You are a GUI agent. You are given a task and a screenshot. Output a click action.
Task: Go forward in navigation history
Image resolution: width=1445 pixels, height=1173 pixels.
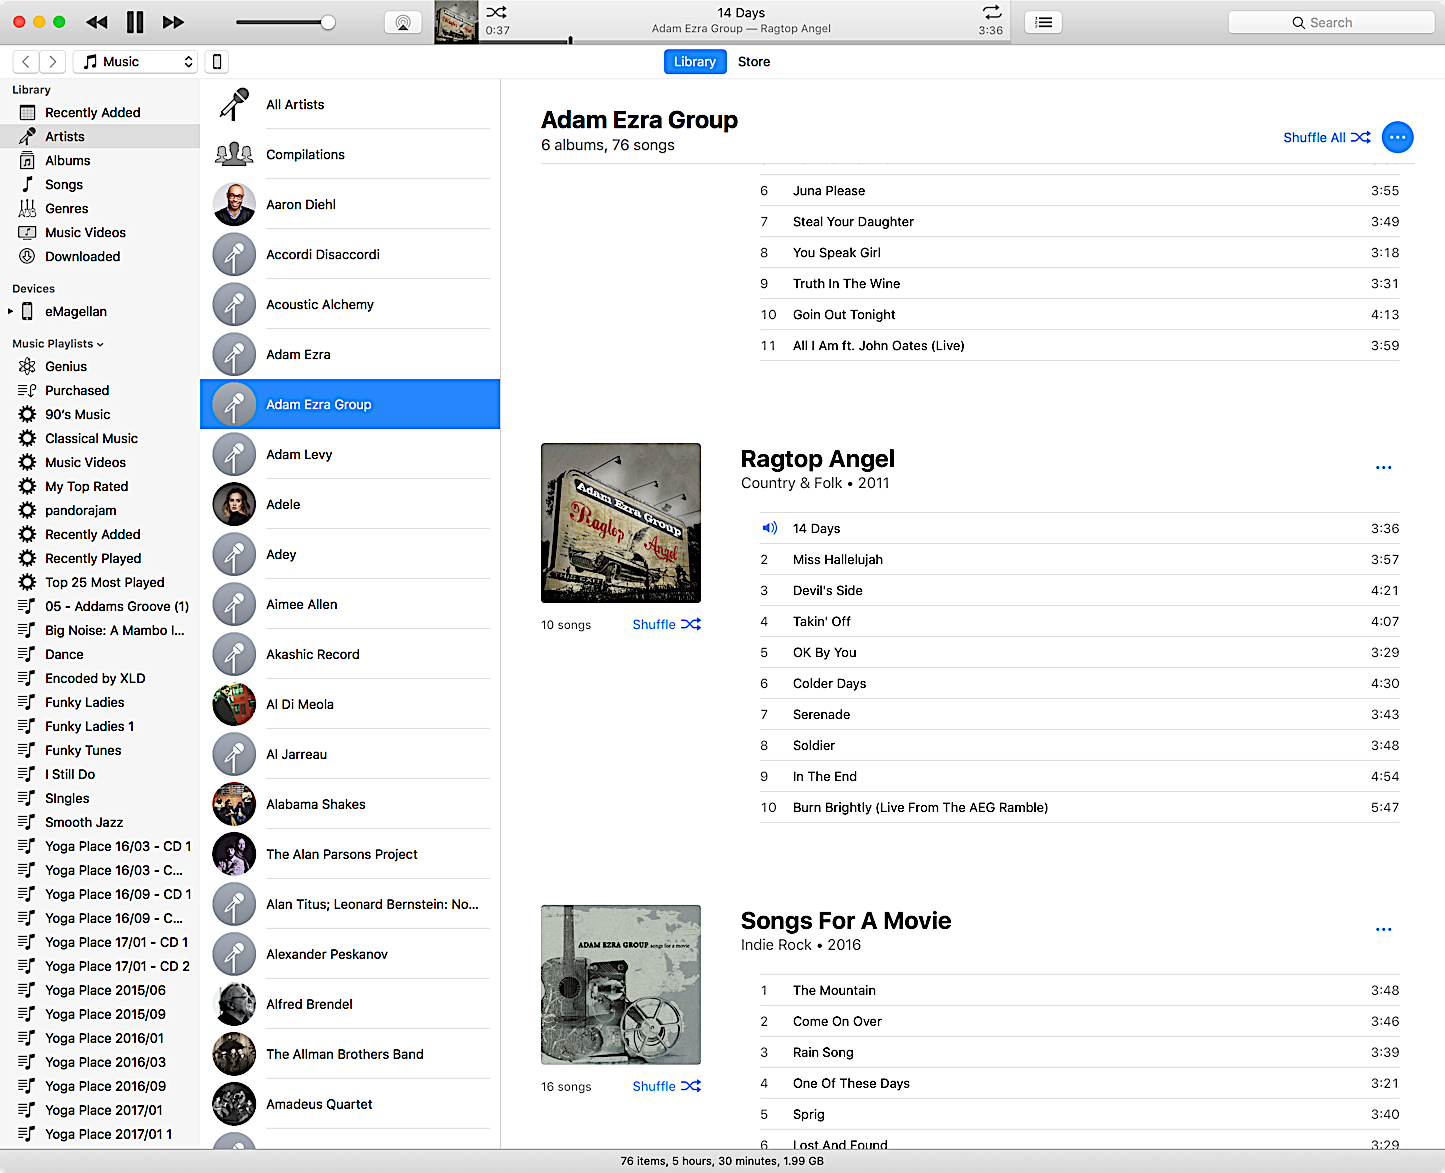click(53, 62)
